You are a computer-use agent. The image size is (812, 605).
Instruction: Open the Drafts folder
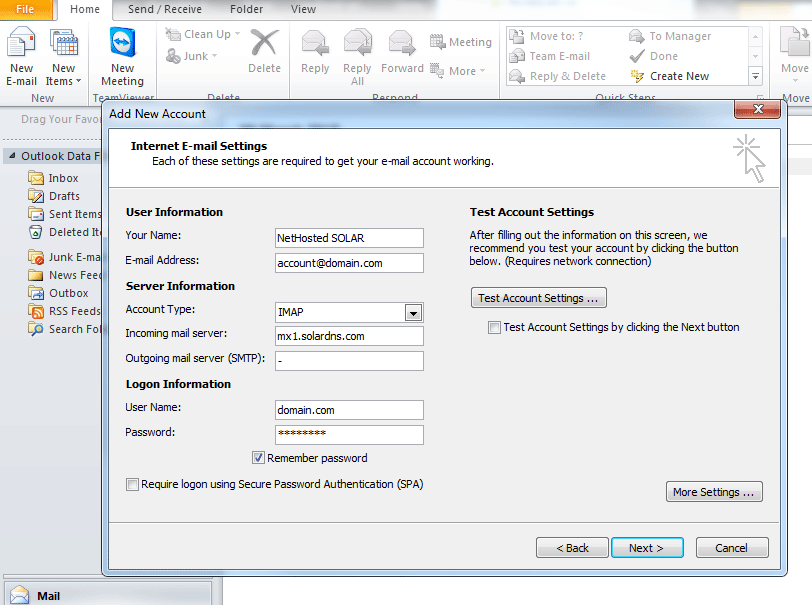54,196
